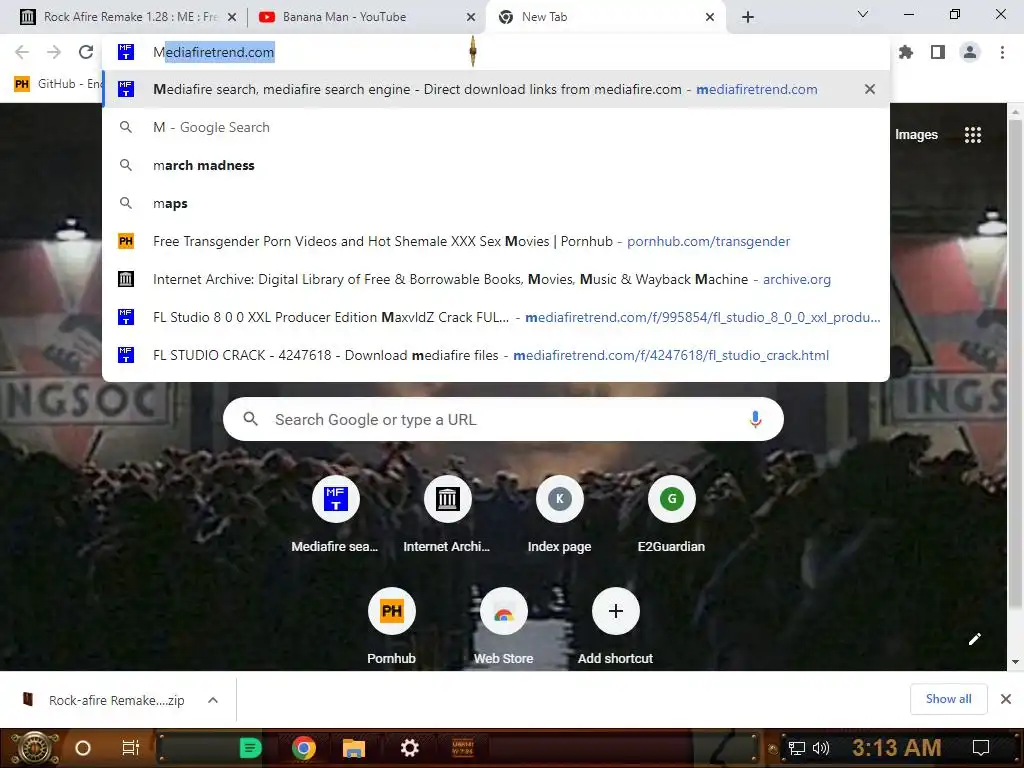The height and width of the screenshot is (768, 1024).
Task: Click the address bar text Mediafiretrend.com
Action: pyautogui.click(x=214, y=52)
